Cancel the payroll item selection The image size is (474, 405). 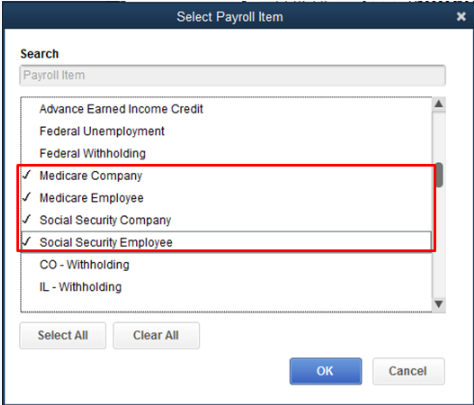click(408, 371)
